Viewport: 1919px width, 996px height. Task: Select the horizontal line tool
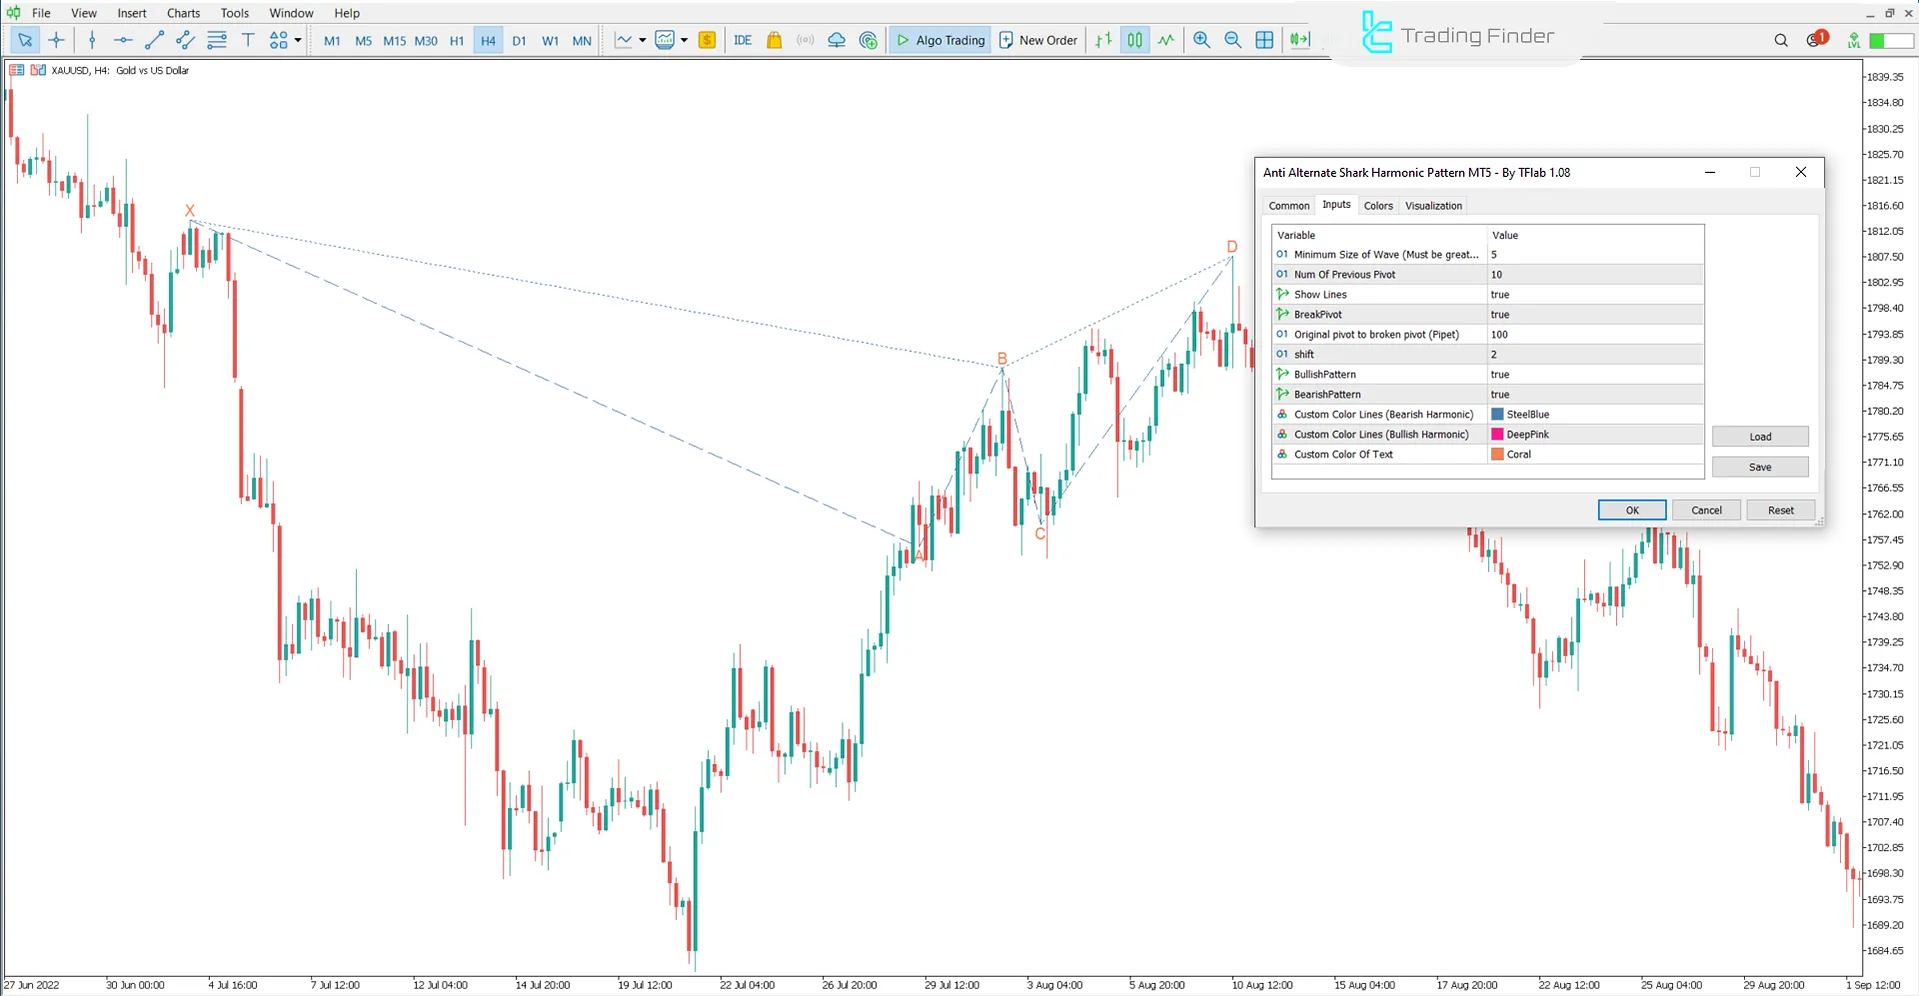click(x=123, y=40)
